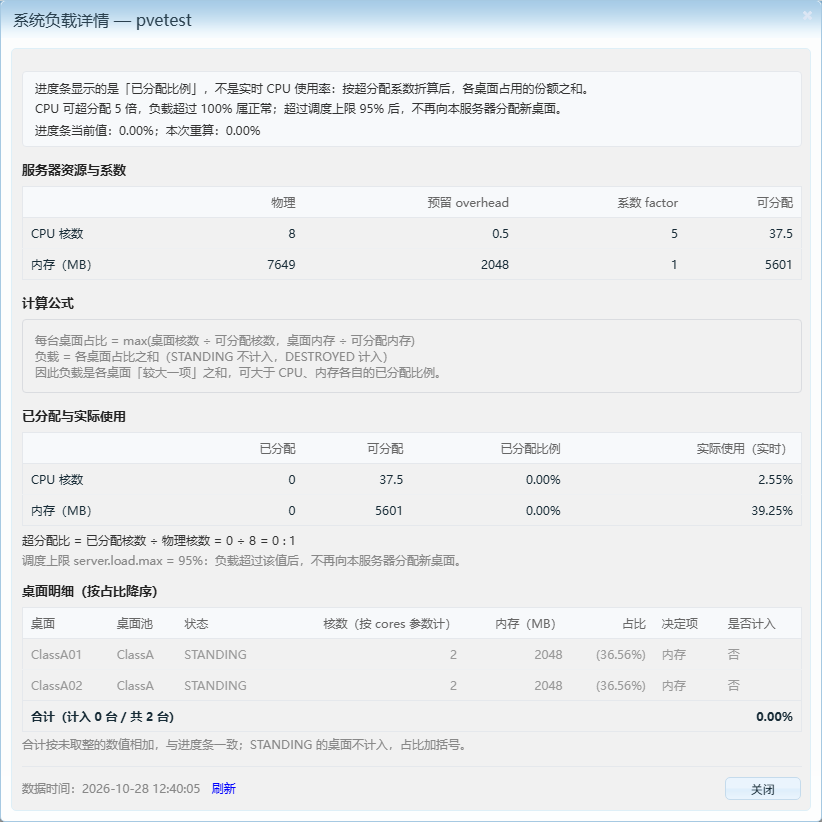
Task: Click the 36.56% ratio in ClassA01 row
Action: pos(621,654)
